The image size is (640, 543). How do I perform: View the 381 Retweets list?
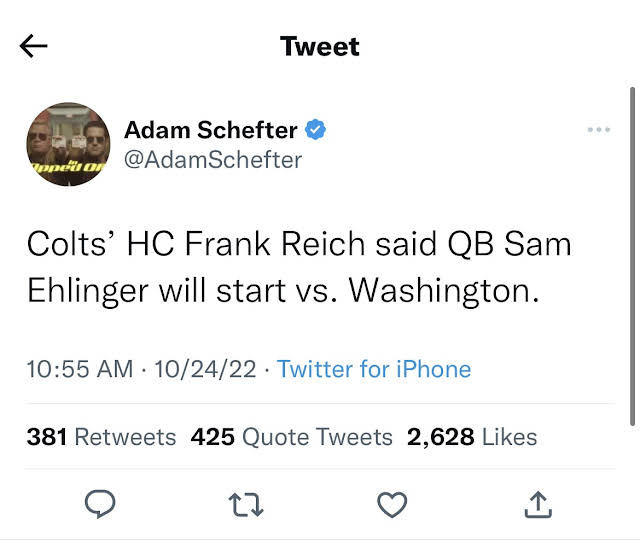pyautogui.click(x=101, y=437)
